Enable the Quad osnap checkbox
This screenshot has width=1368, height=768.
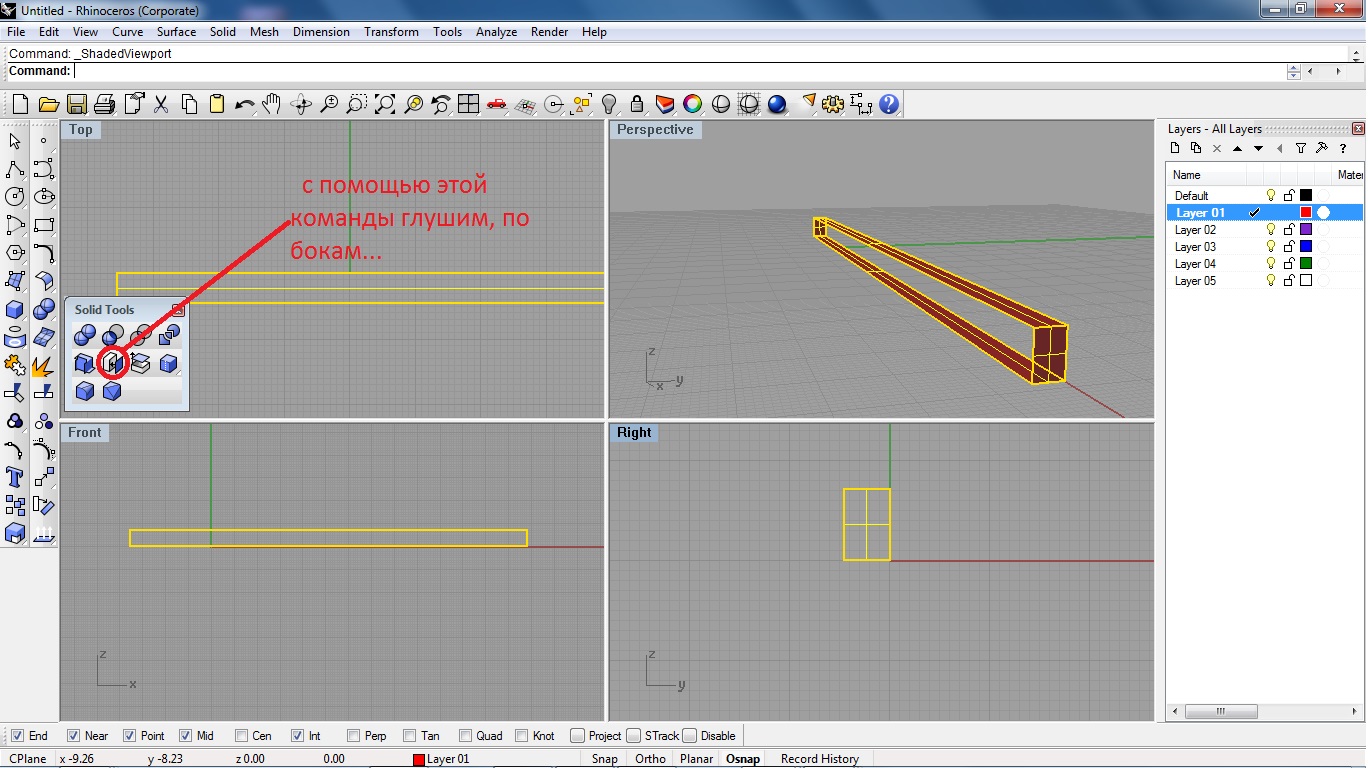coord(465,736)
